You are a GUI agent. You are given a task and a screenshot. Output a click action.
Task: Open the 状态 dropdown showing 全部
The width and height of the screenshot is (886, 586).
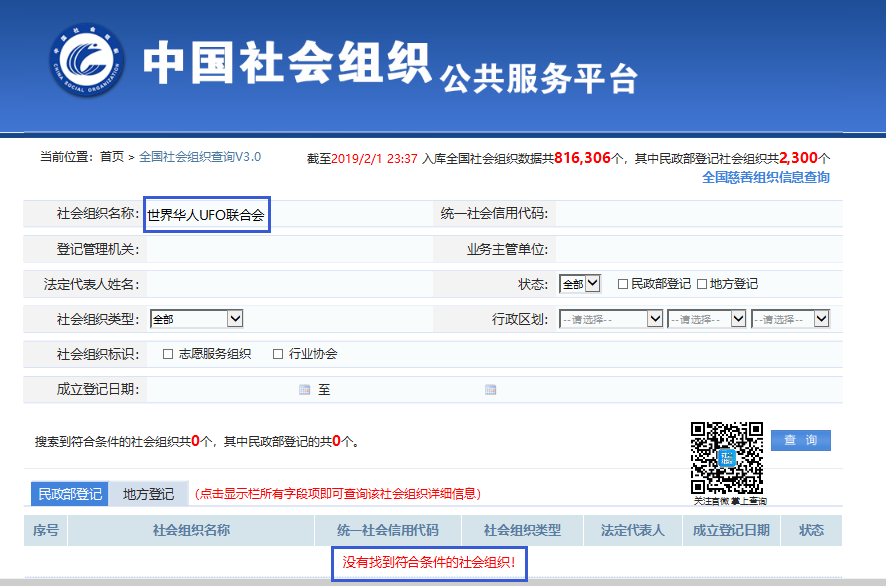[x=580, y=284]
